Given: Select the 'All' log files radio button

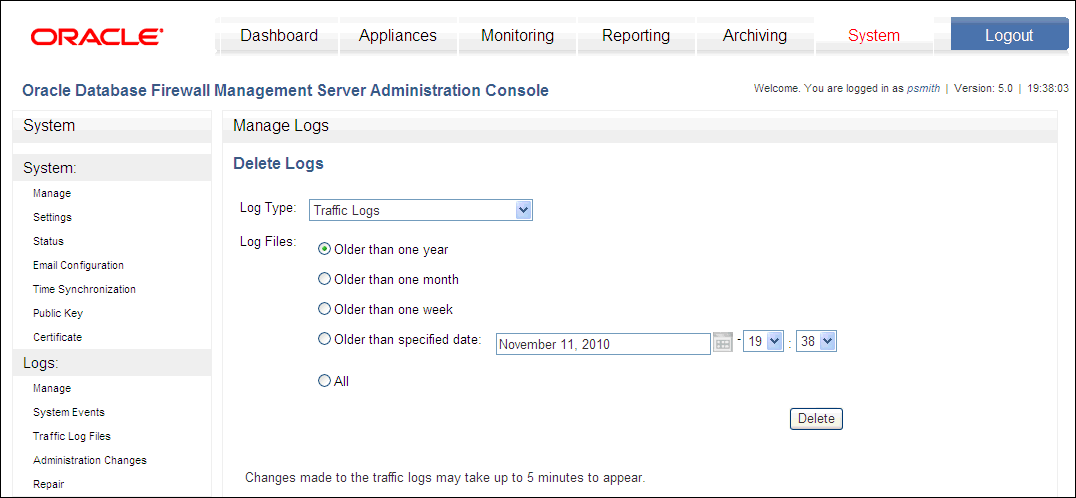Looking at the screenshot, I should point(325,381).
